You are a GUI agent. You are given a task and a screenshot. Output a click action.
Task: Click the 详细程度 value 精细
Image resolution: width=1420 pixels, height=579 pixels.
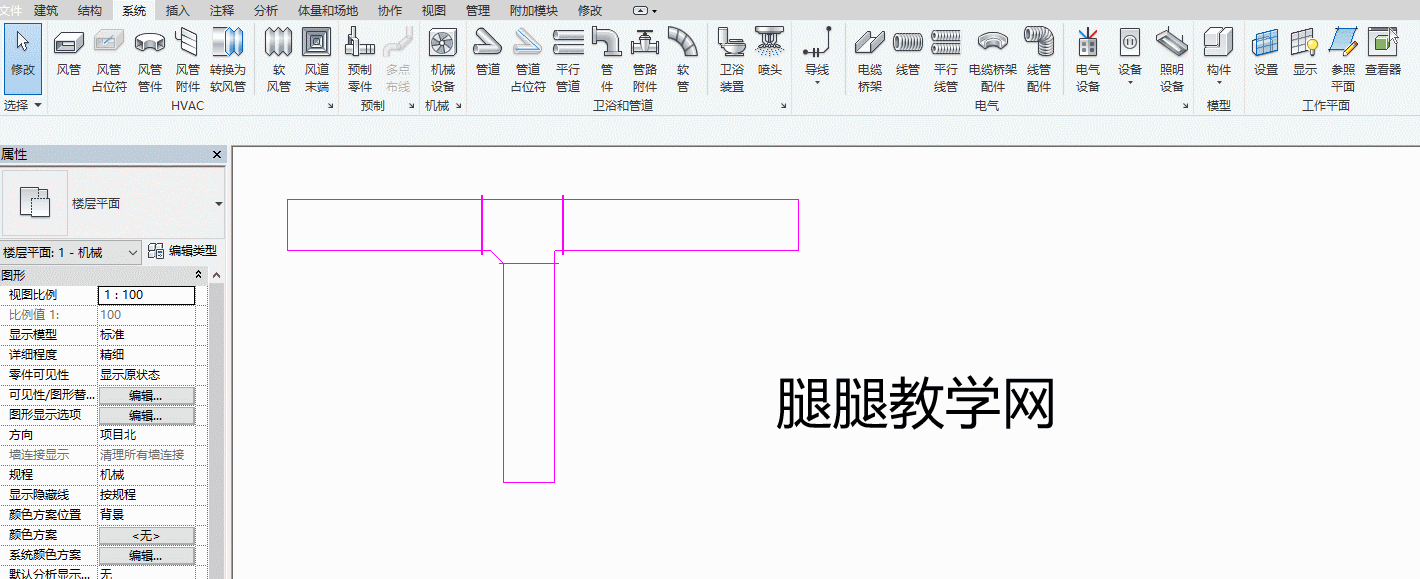(146, 355)
